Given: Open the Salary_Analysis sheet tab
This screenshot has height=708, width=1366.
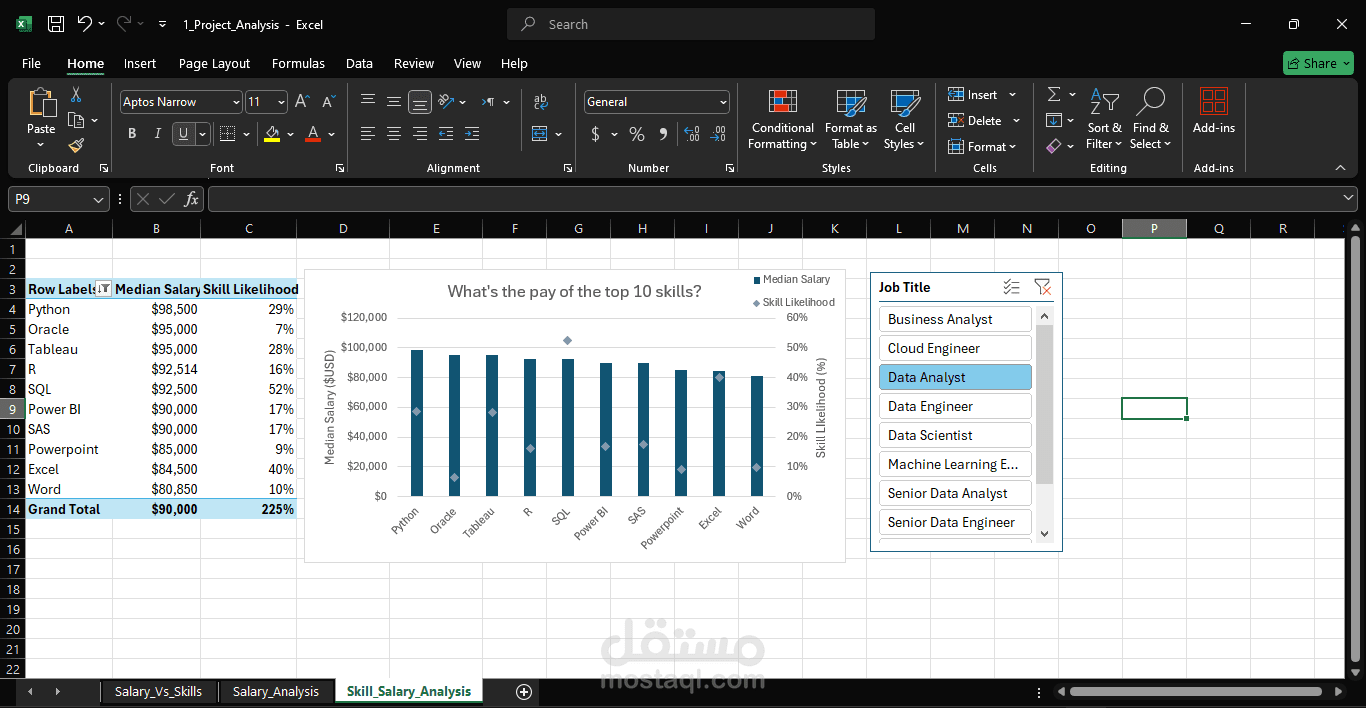Looking at the screenshot, I should pyautogui.click(x=276, y=691).
